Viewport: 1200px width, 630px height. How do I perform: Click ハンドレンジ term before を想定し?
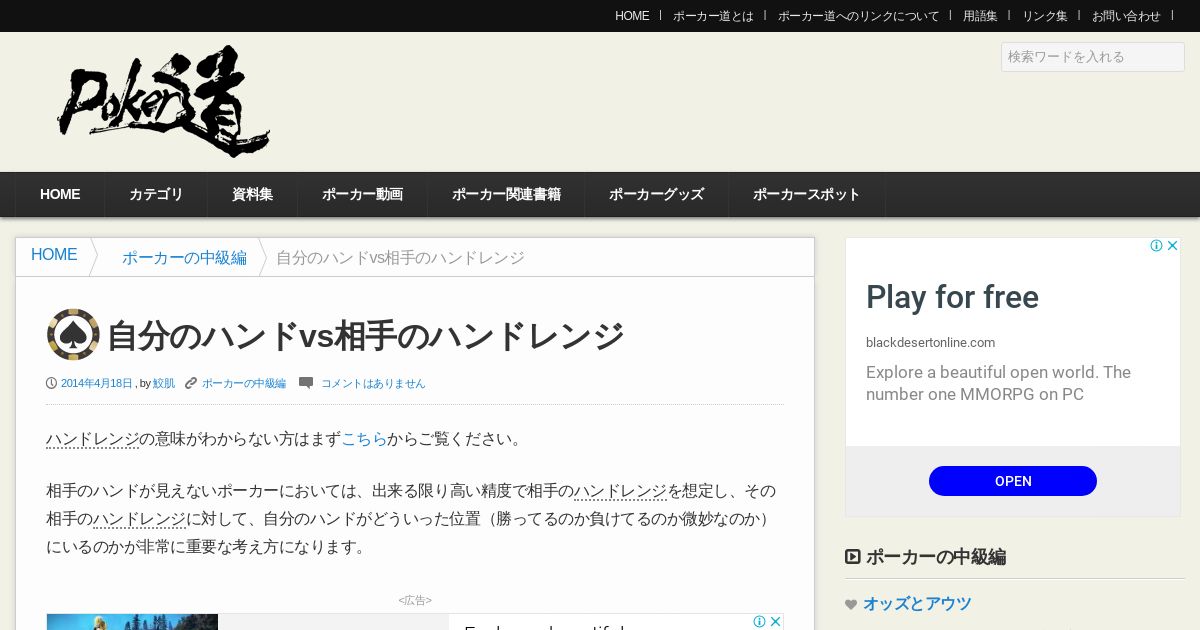(620, 491)
